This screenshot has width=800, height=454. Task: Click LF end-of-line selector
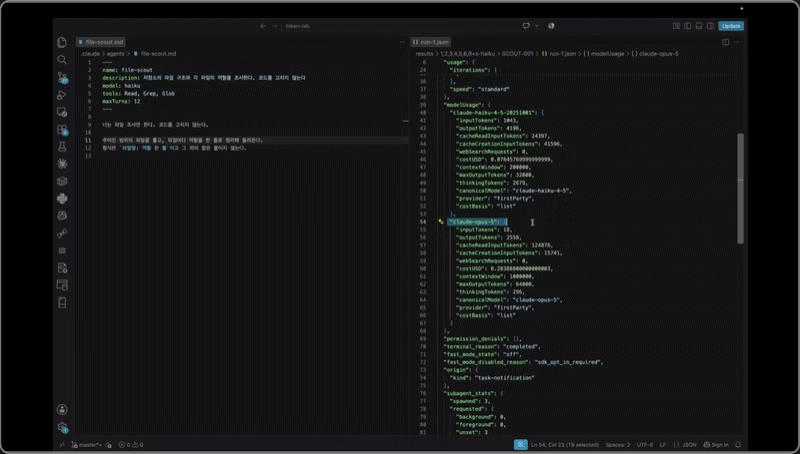pyautogui.click(x=663, y=445)
